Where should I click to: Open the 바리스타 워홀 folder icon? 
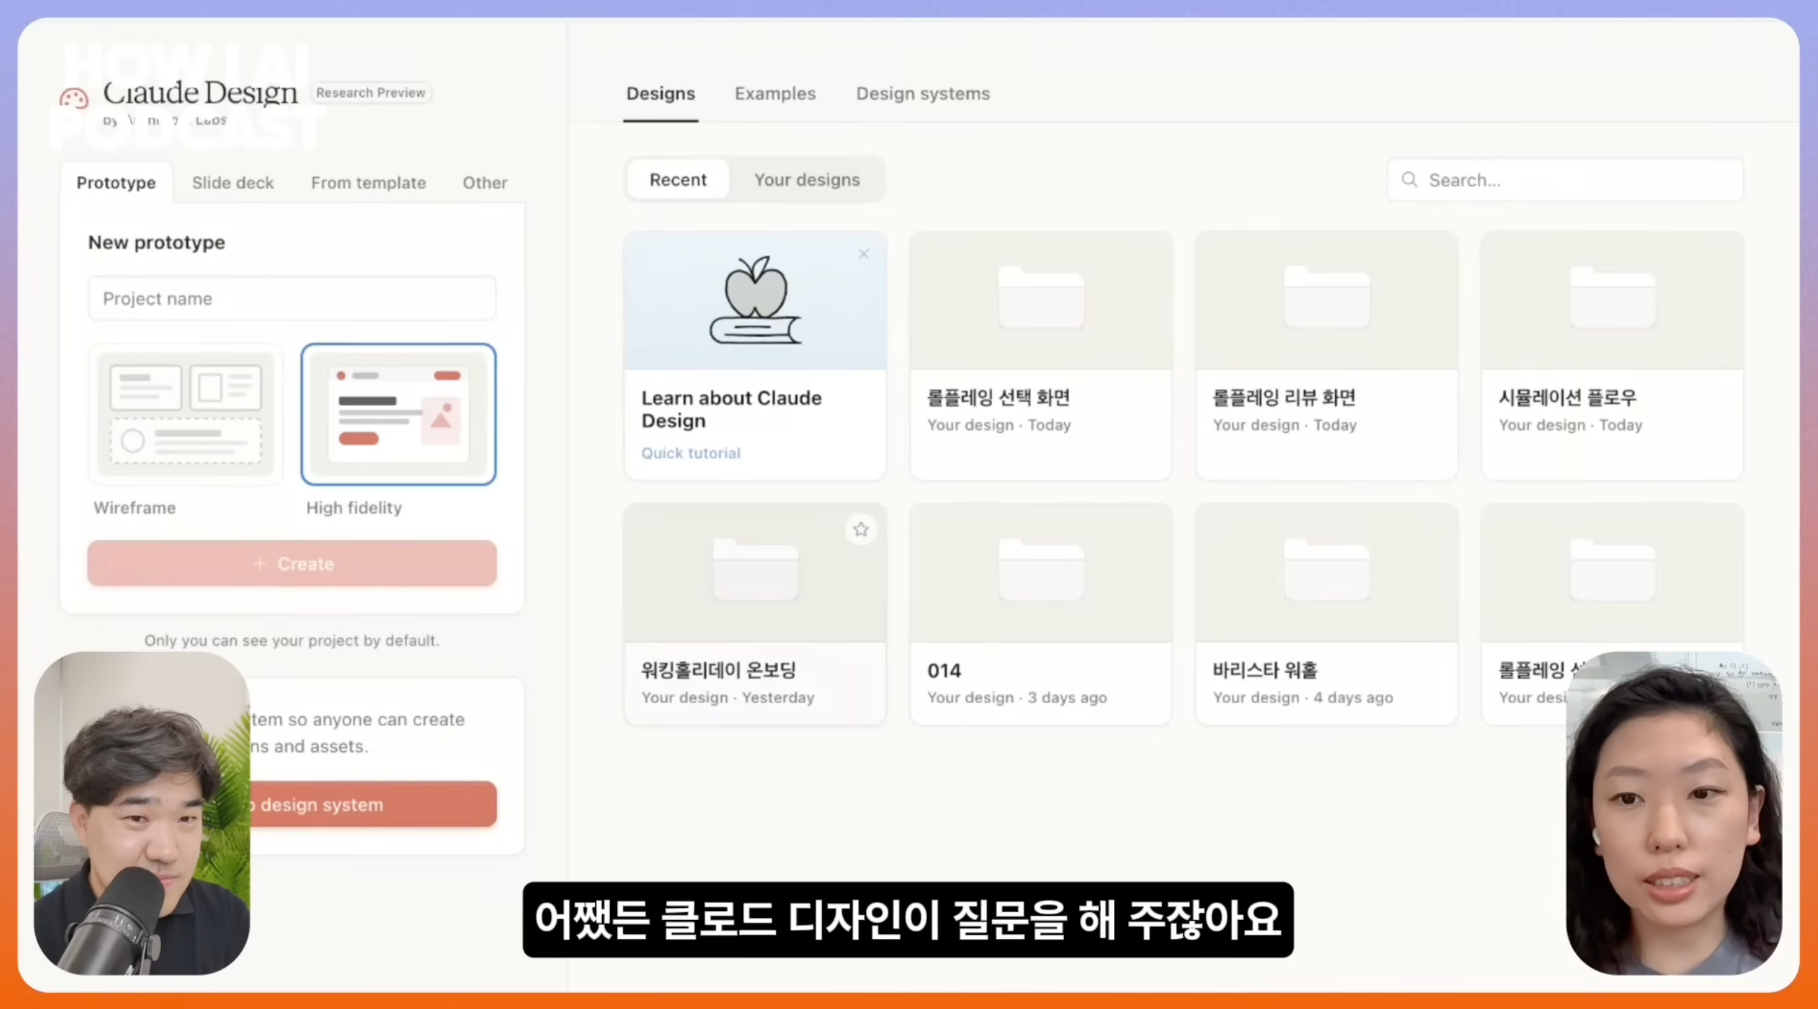[x=1327, y=569]
